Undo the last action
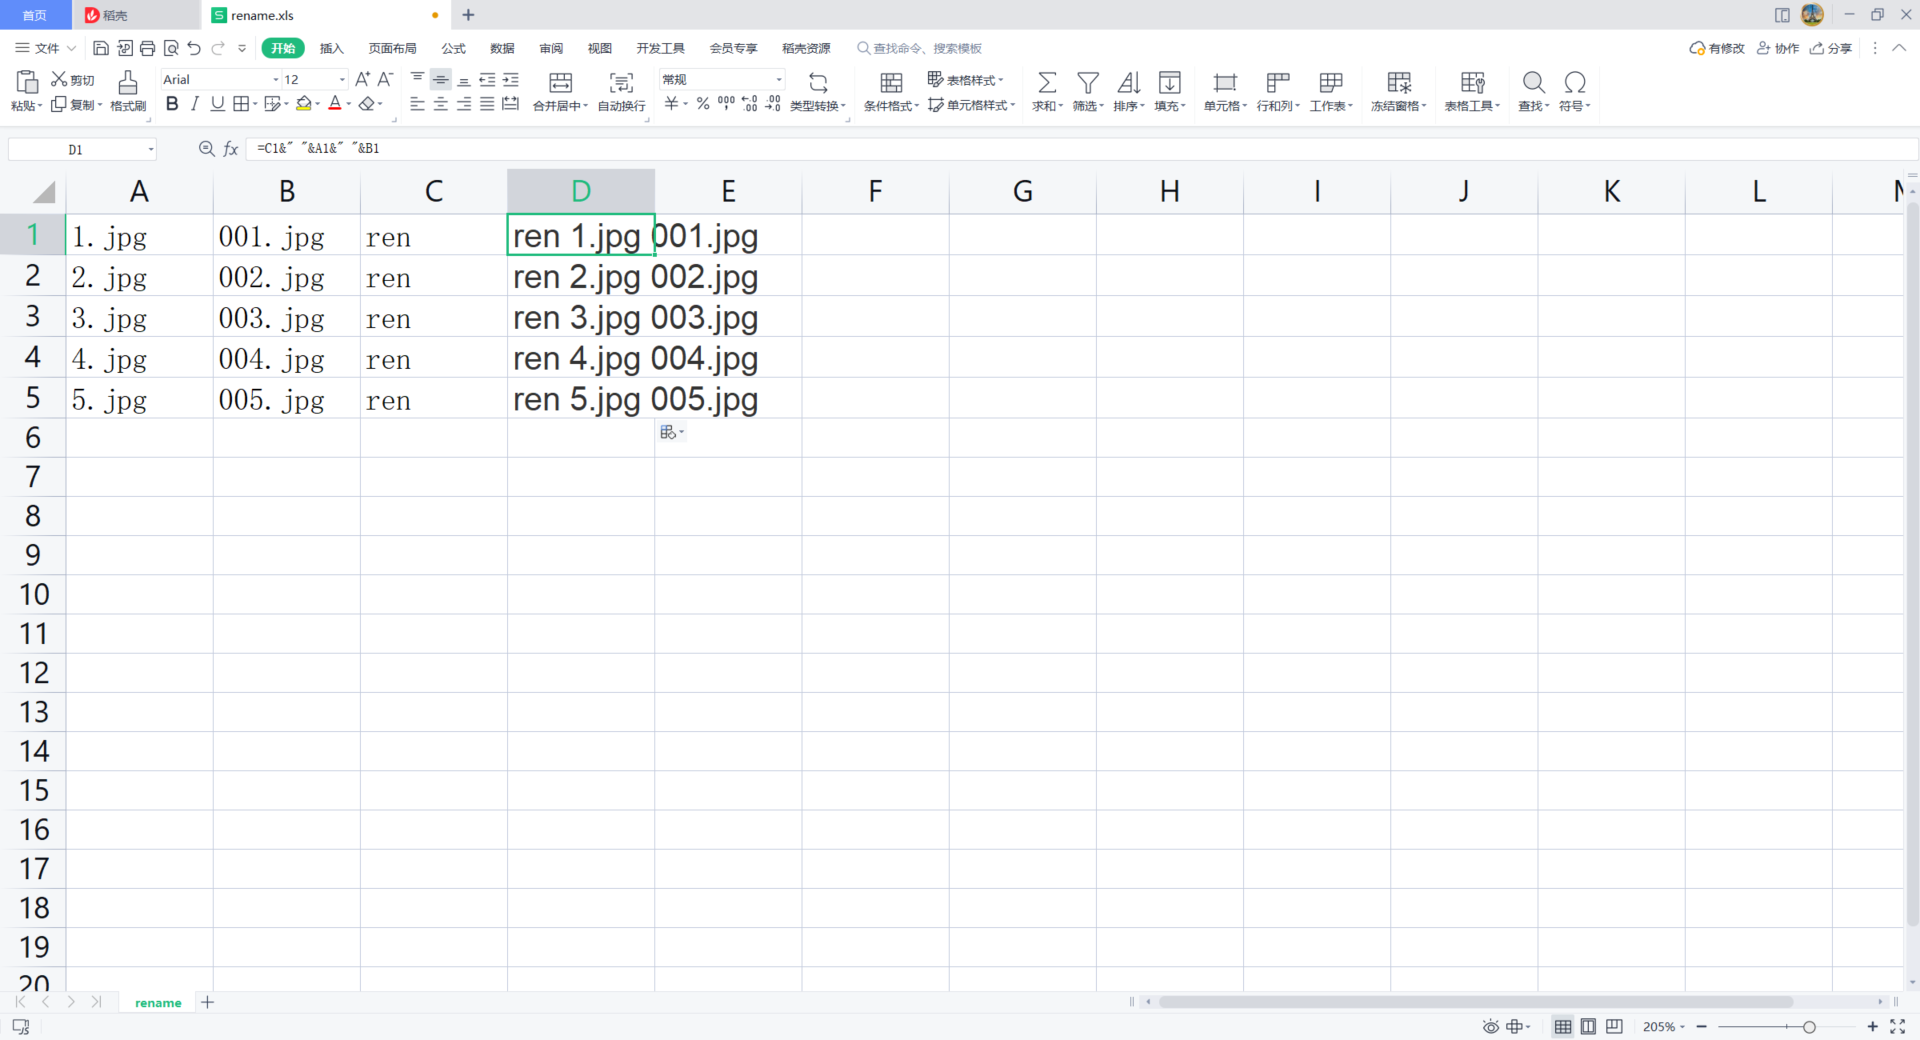The width and height of the screenshot is (1920, 1040). (194, 48)
